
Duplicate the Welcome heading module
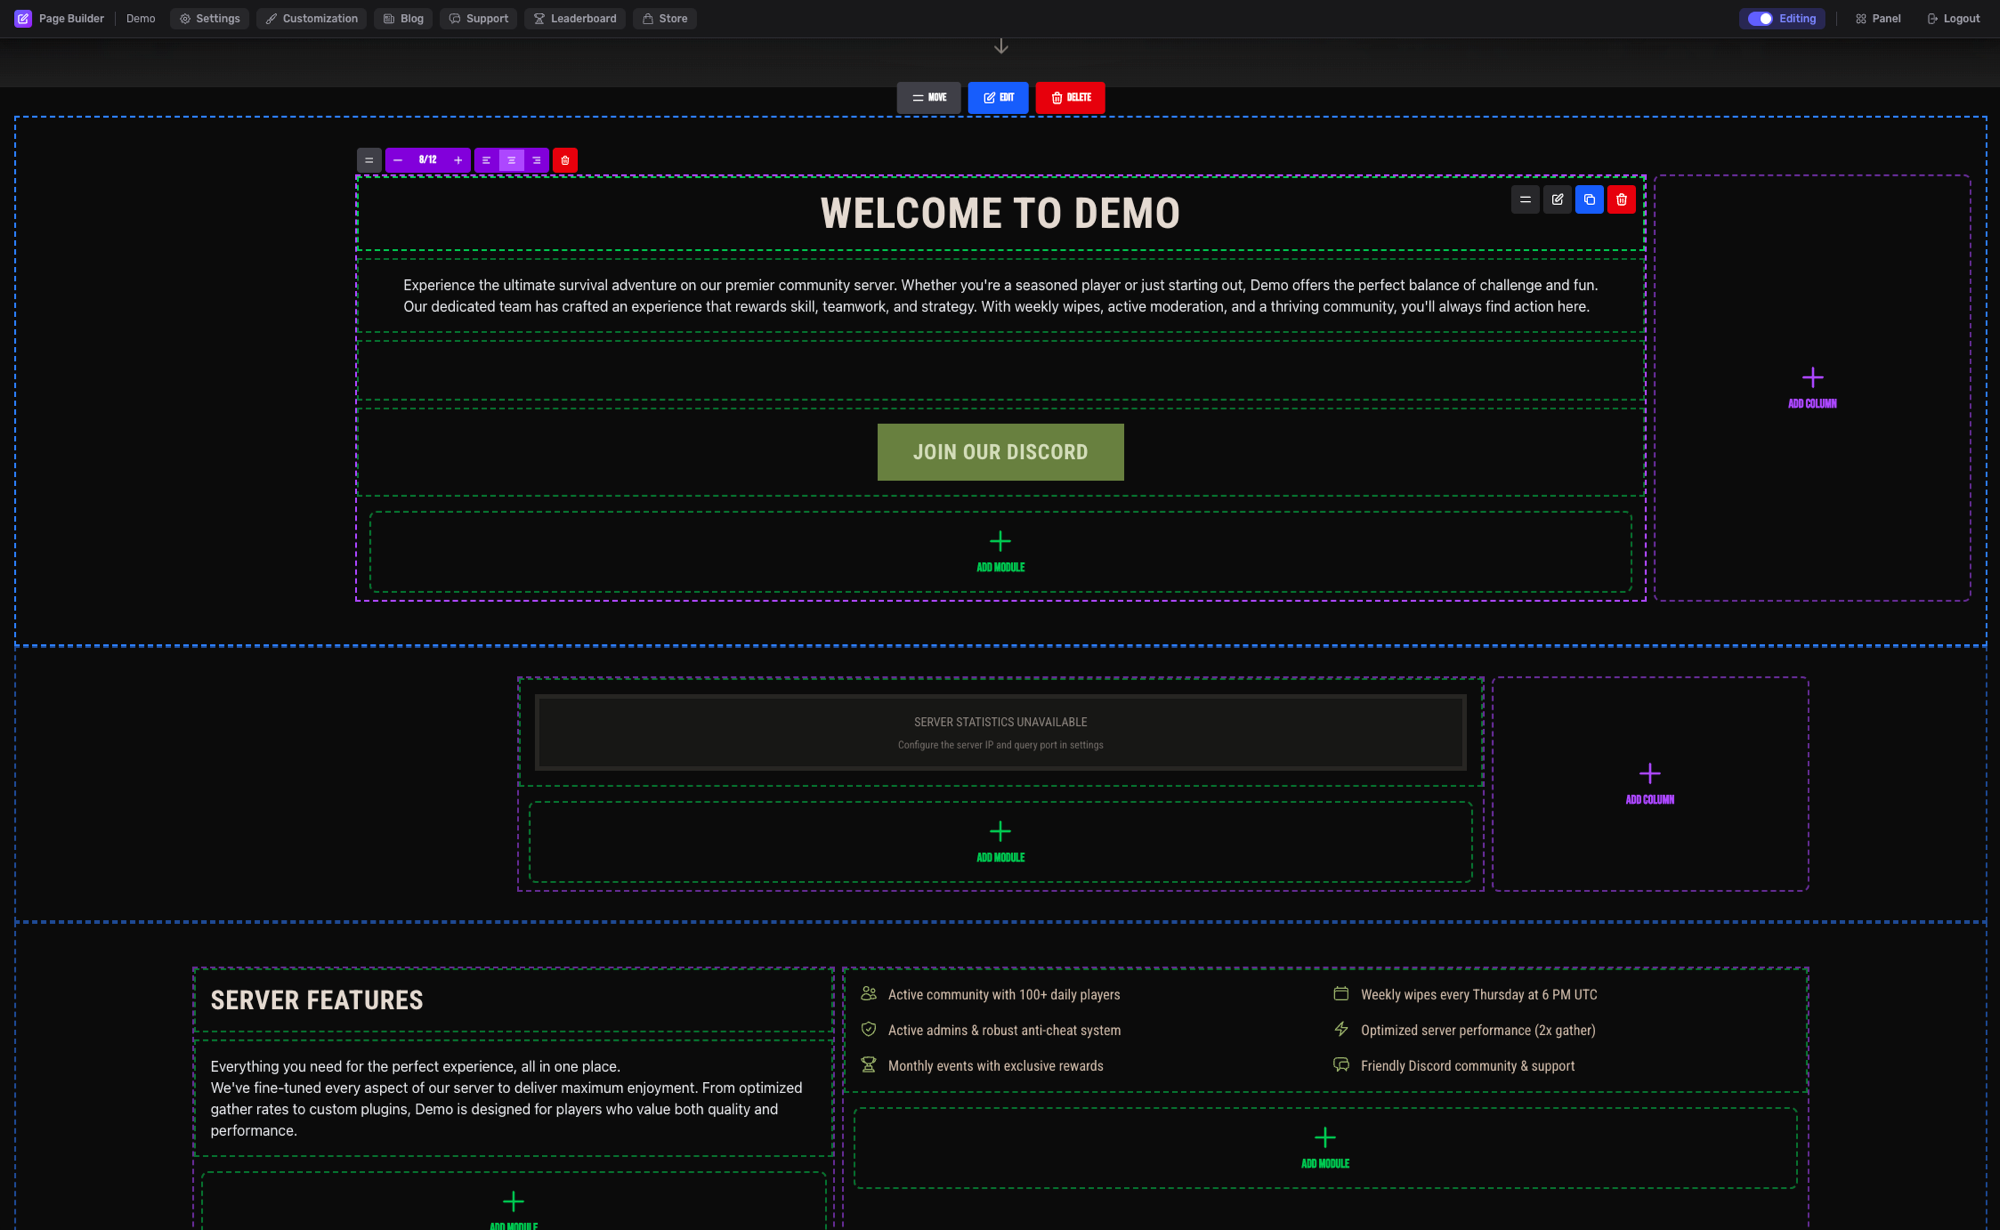point(1589,199)
